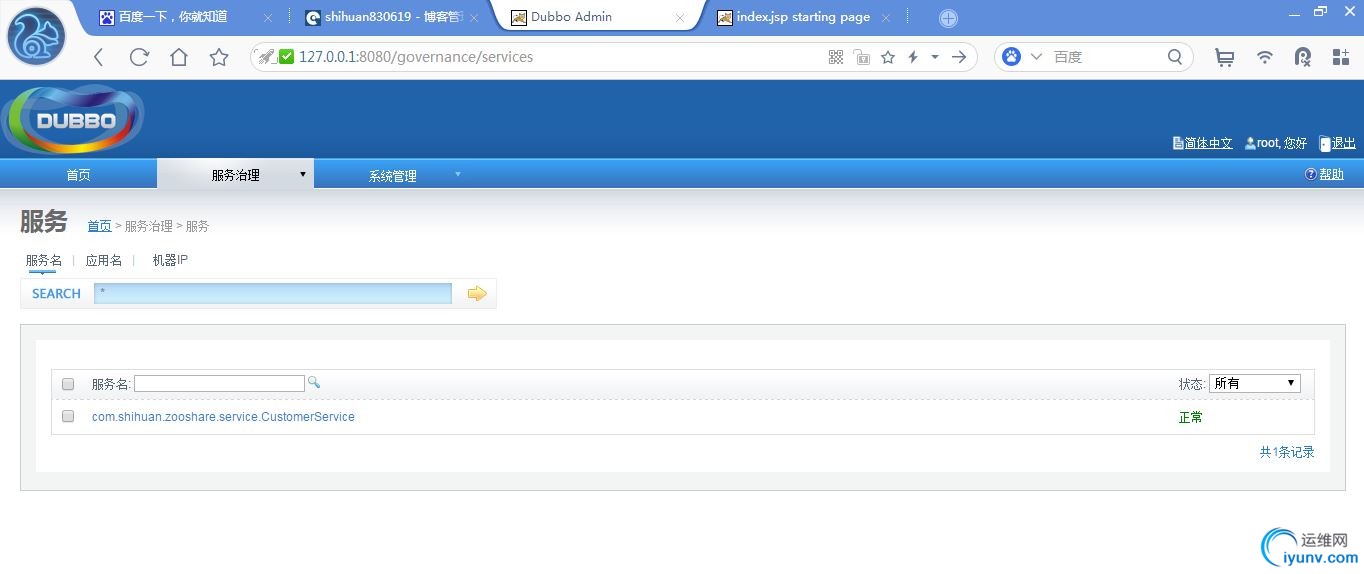The width and height of the screenshot is (1364, 574).
Task: Click the DUBBO logo
Action: point(74,119)
